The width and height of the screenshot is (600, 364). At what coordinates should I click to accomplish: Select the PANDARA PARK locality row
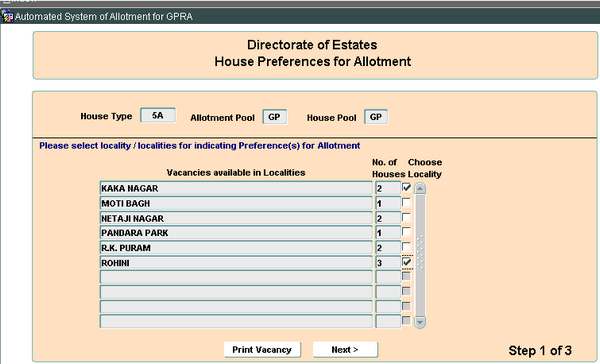click(236, 233)
